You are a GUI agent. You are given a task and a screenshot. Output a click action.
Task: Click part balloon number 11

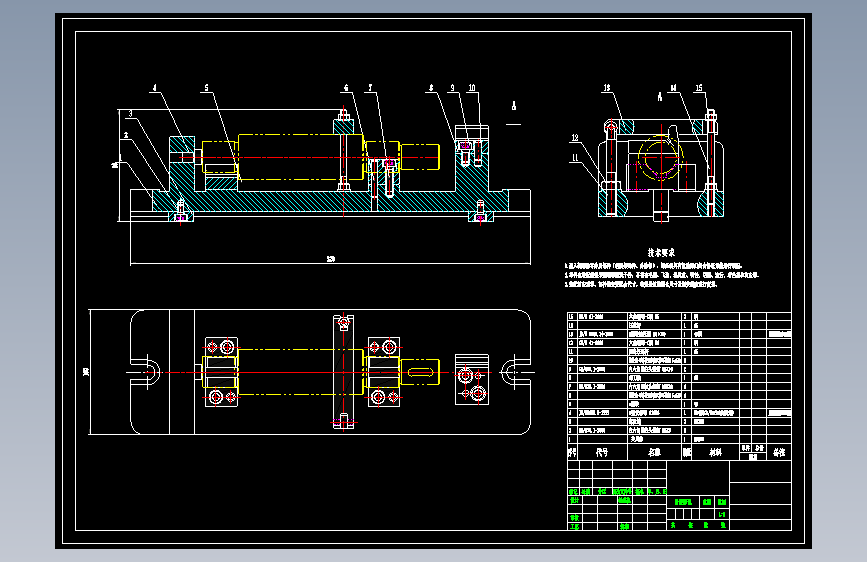pos(575,158)
